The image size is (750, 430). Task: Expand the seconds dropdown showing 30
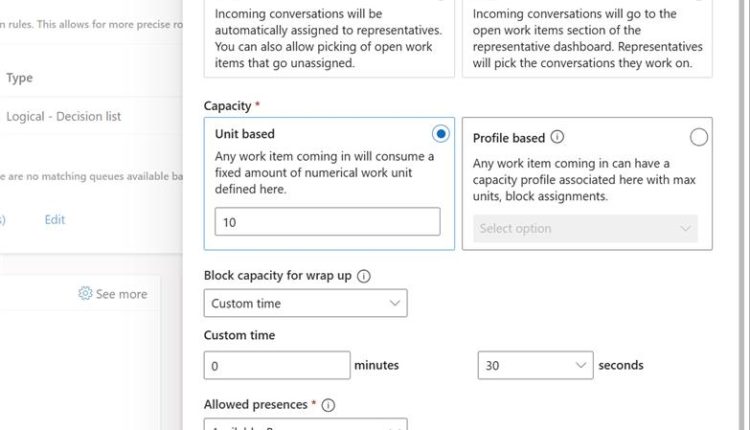point(535,366)
